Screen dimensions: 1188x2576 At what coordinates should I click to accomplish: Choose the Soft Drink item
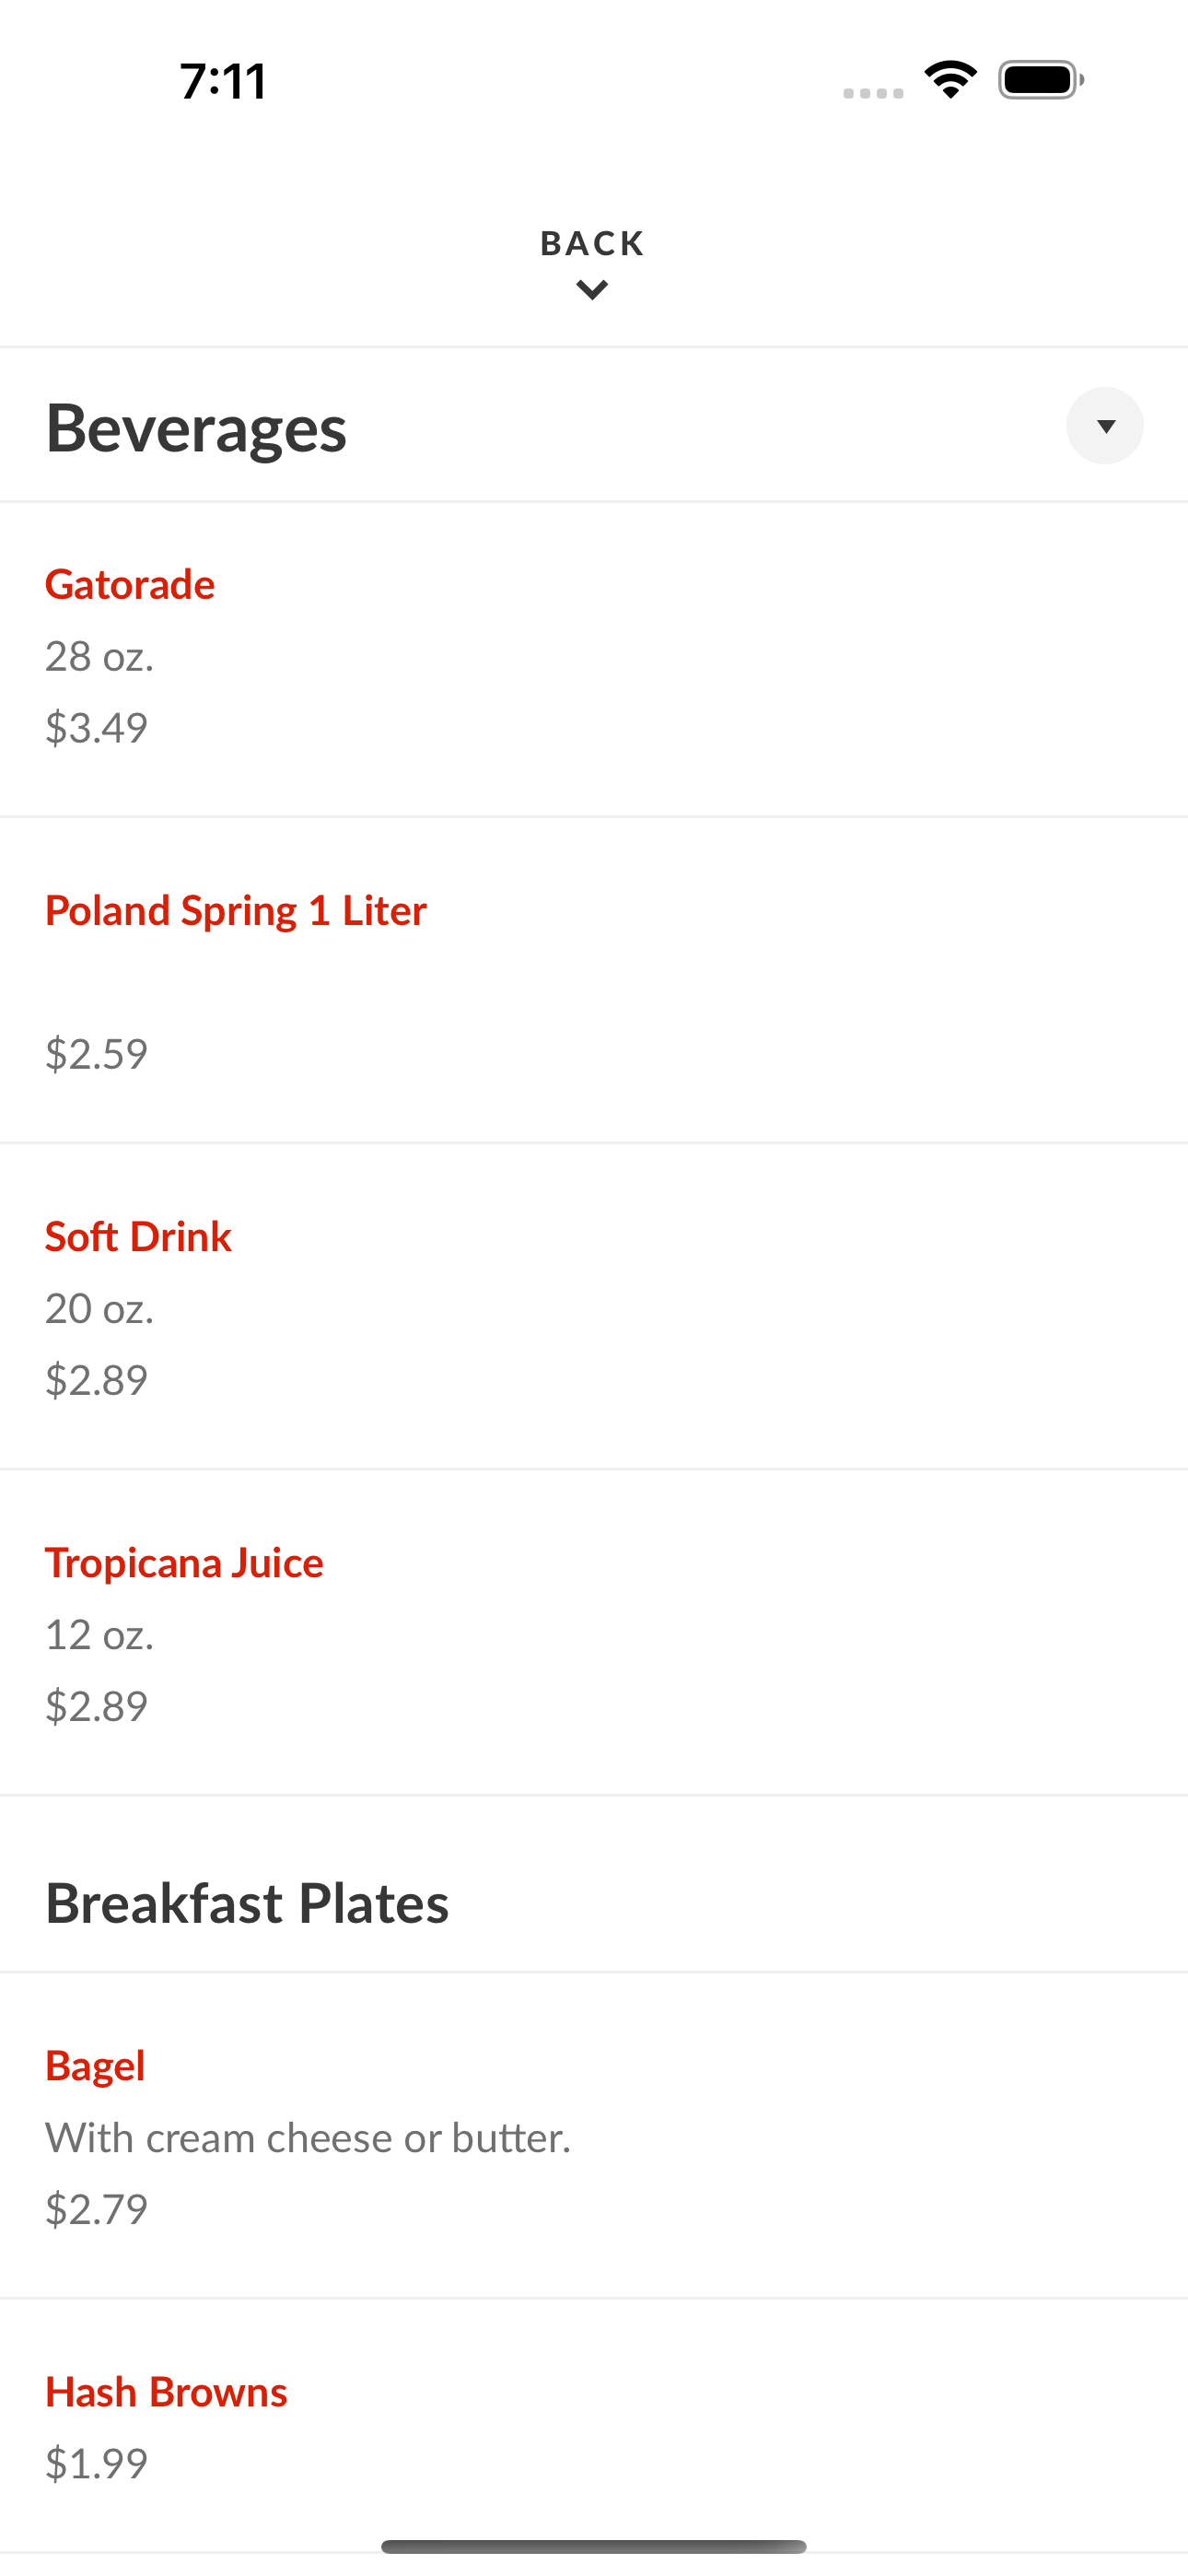594,1306
